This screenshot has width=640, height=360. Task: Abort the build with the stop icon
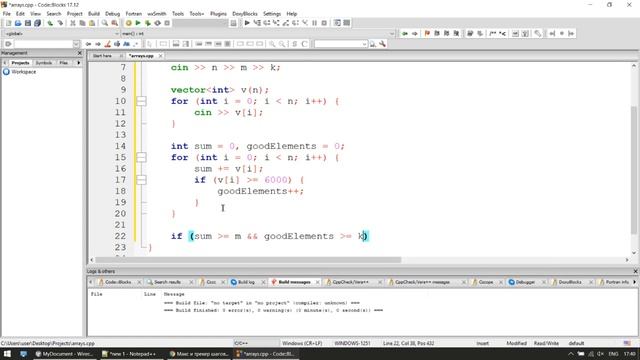[167, 23]
